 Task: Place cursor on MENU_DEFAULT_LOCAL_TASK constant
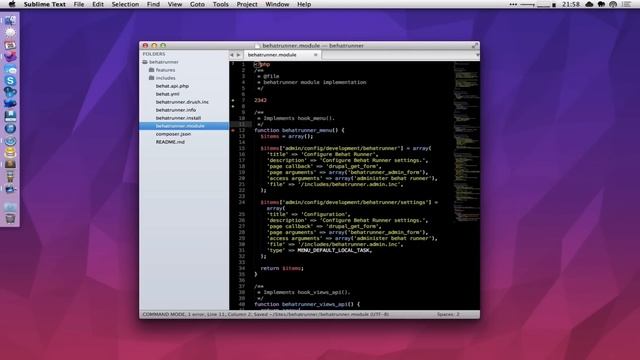click(334, 250)
